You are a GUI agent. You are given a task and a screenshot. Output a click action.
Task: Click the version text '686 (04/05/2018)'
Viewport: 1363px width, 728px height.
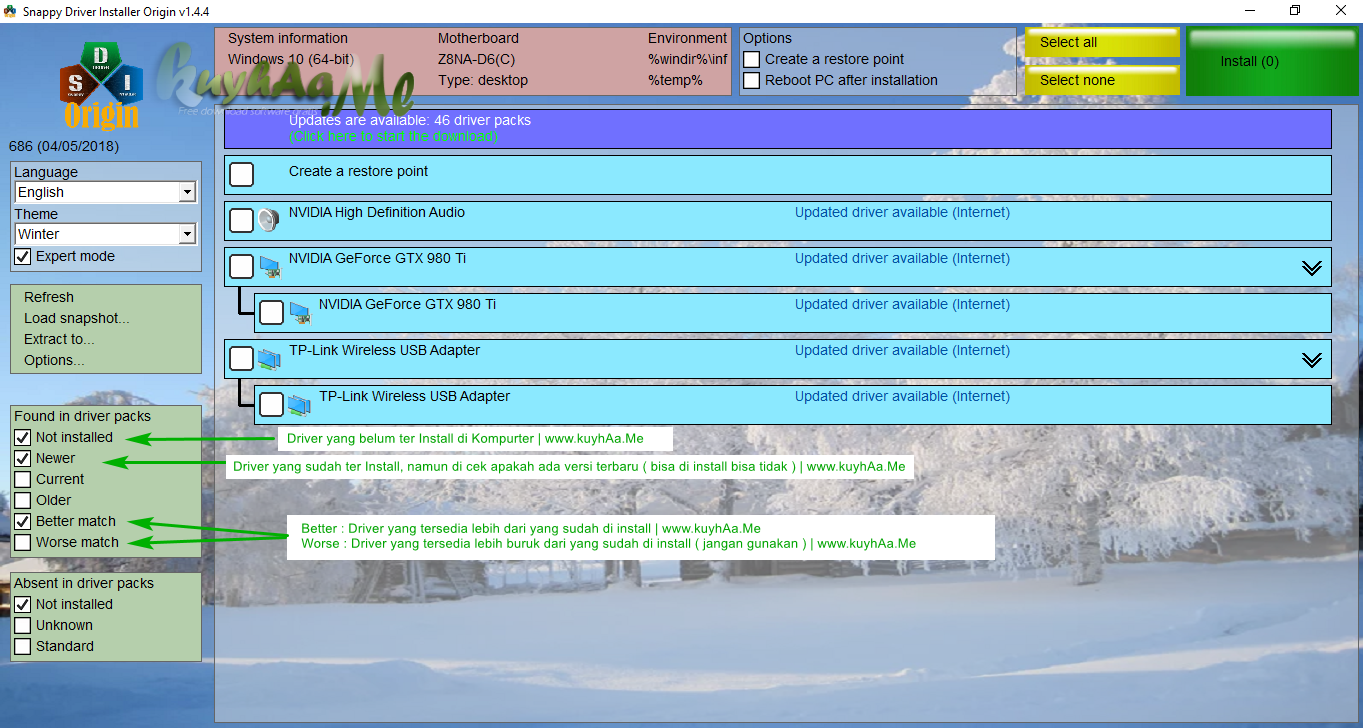(x=64, y=146)
